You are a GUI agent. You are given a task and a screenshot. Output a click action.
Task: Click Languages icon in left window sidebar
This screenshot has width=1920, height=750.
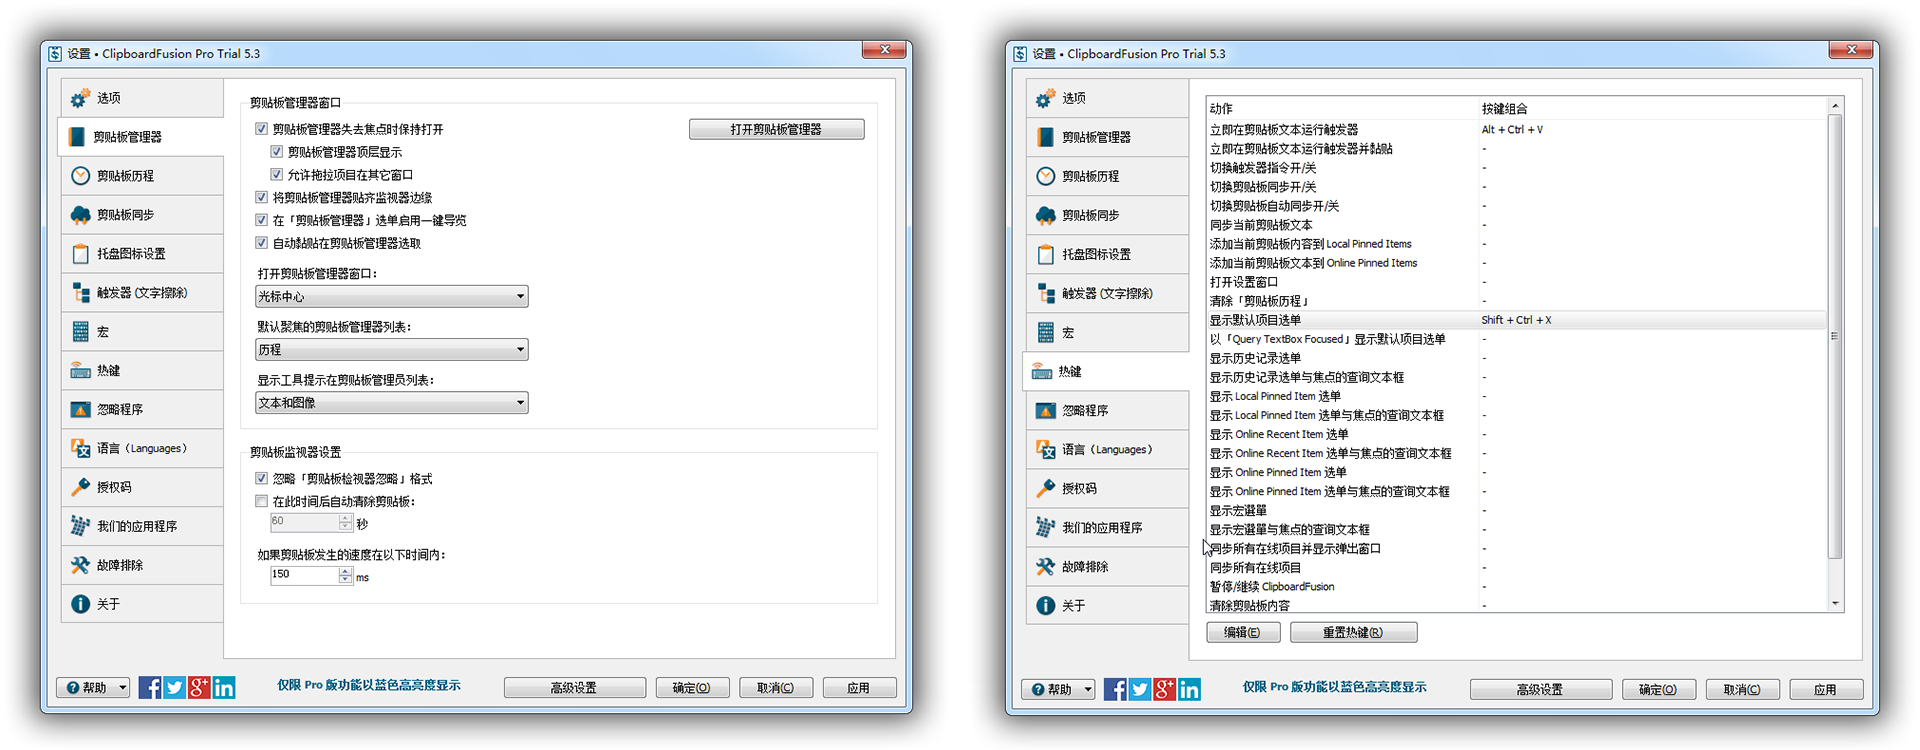[80, 449]
